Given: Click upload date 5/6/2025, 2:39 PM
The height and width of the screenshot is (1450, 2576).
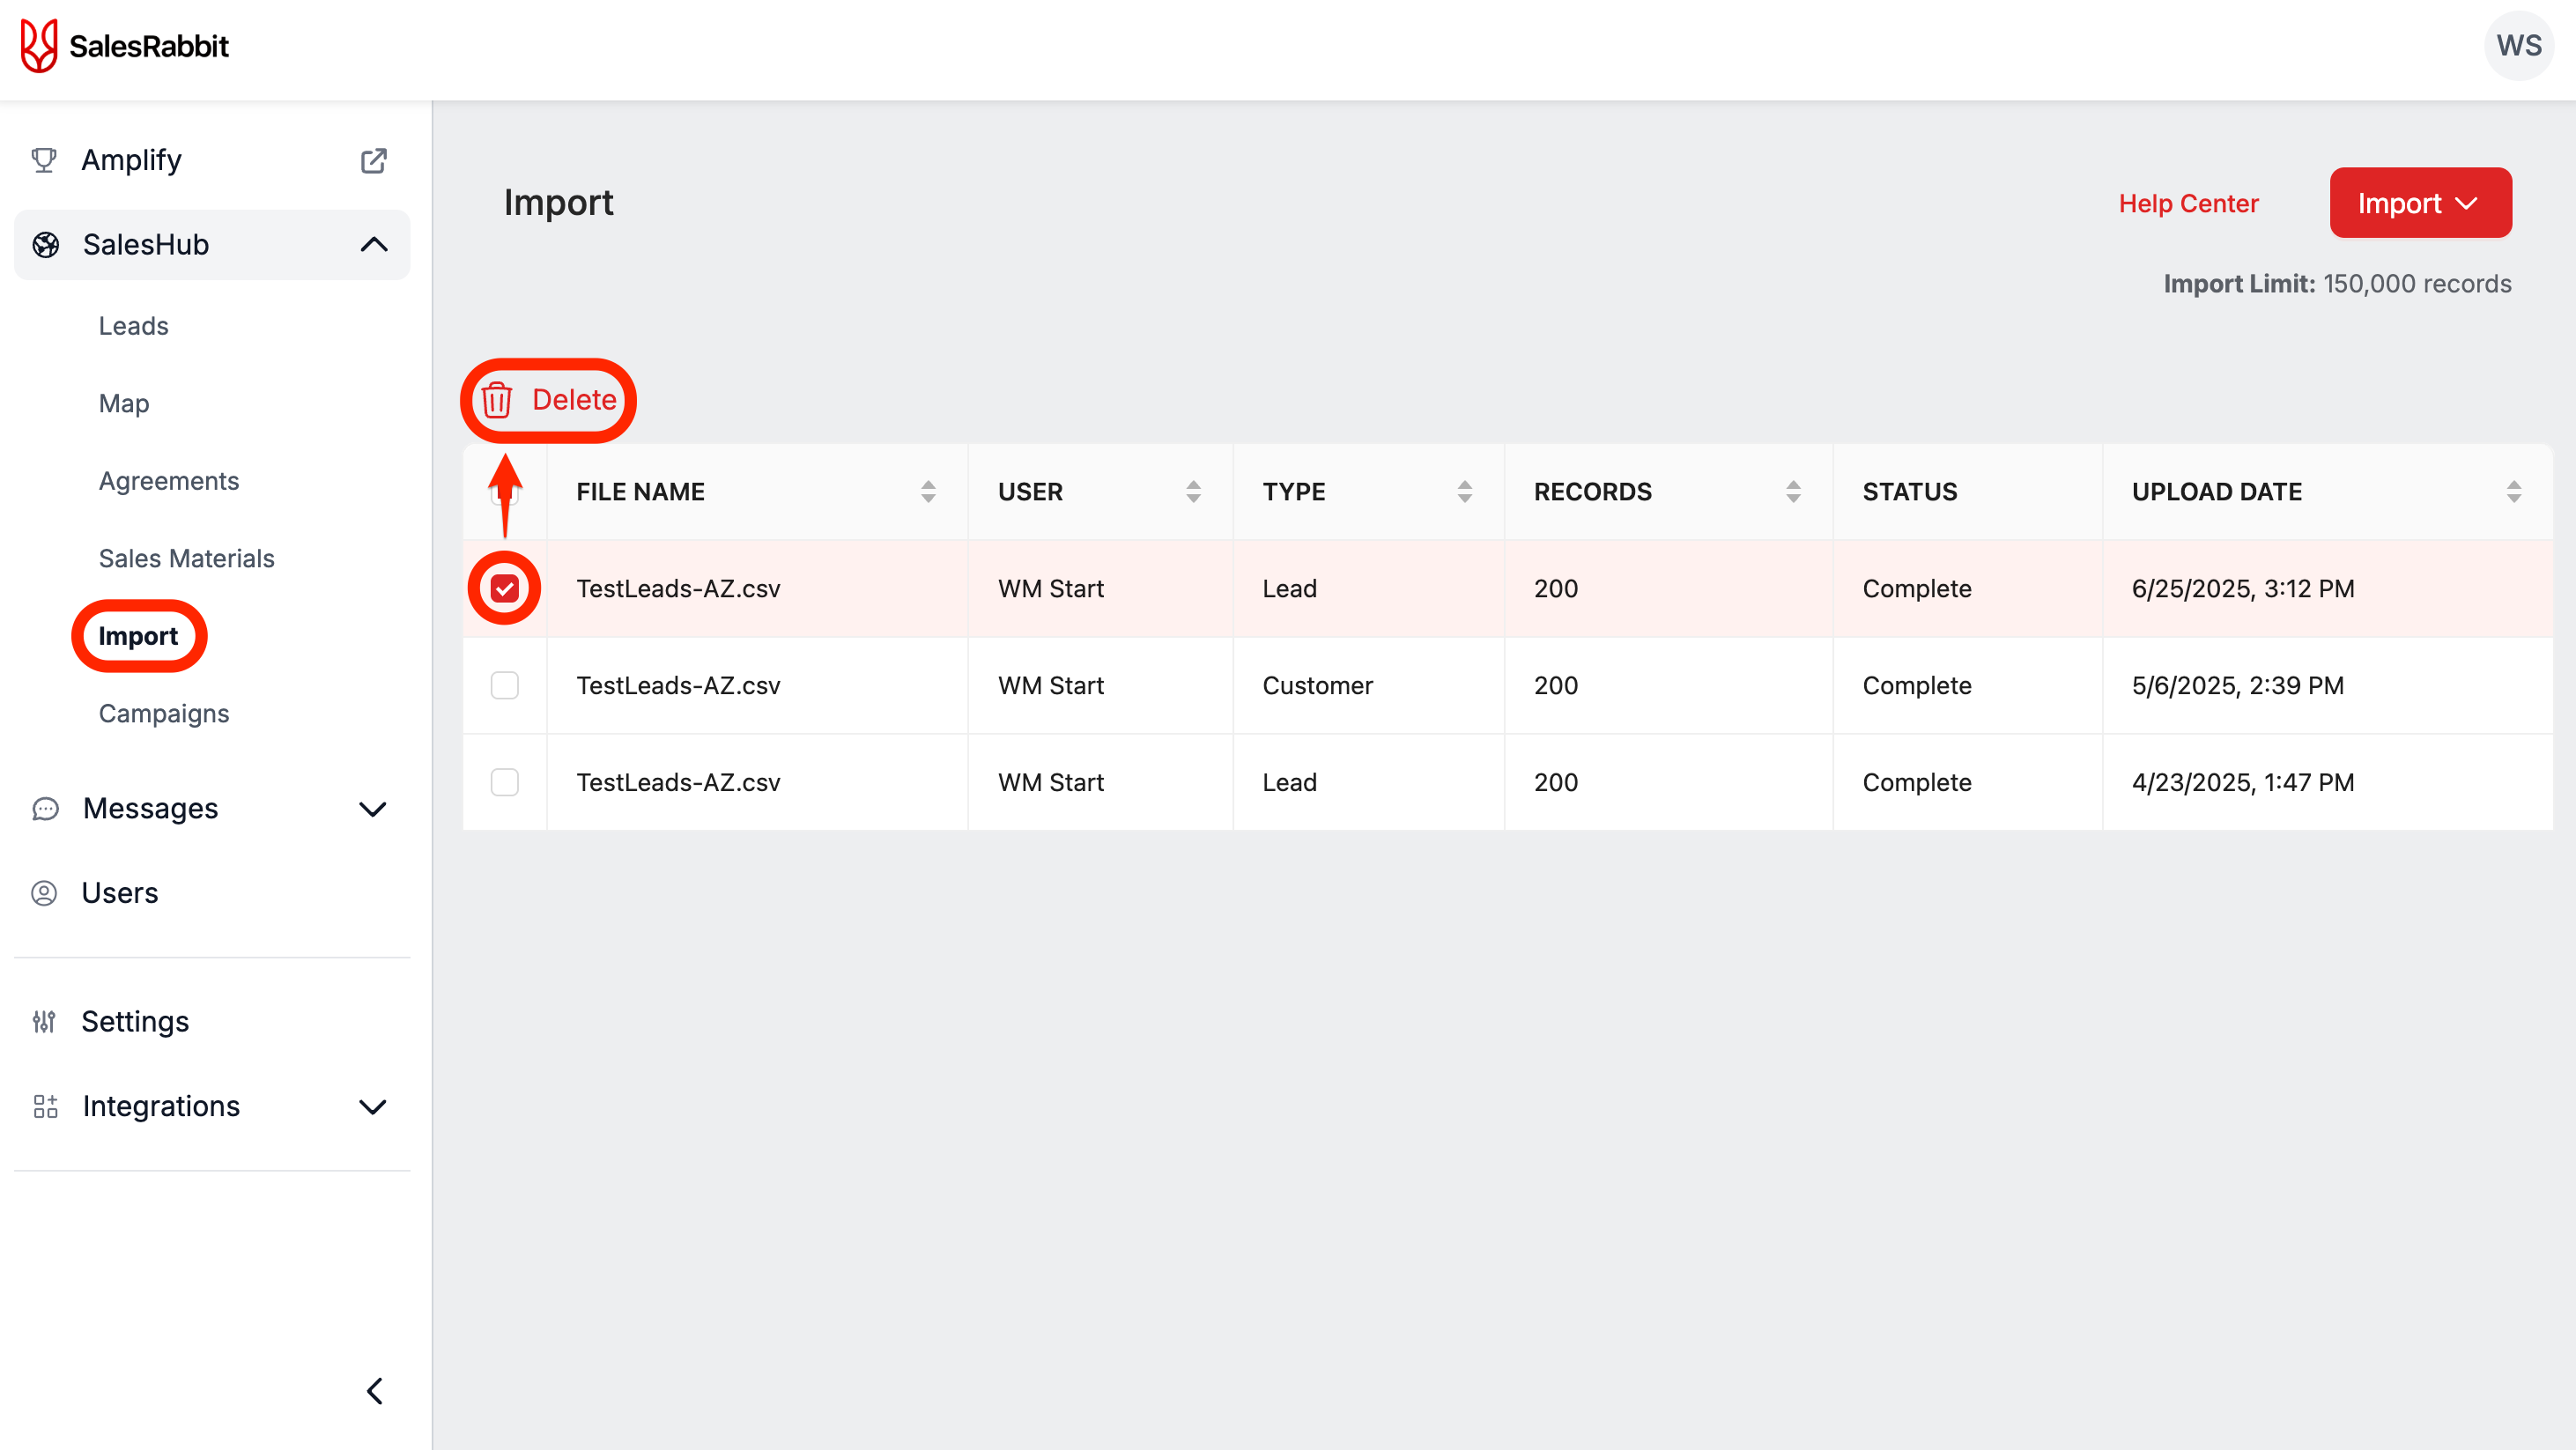Looking at the screenshot, I should (x=2238, y=685).
